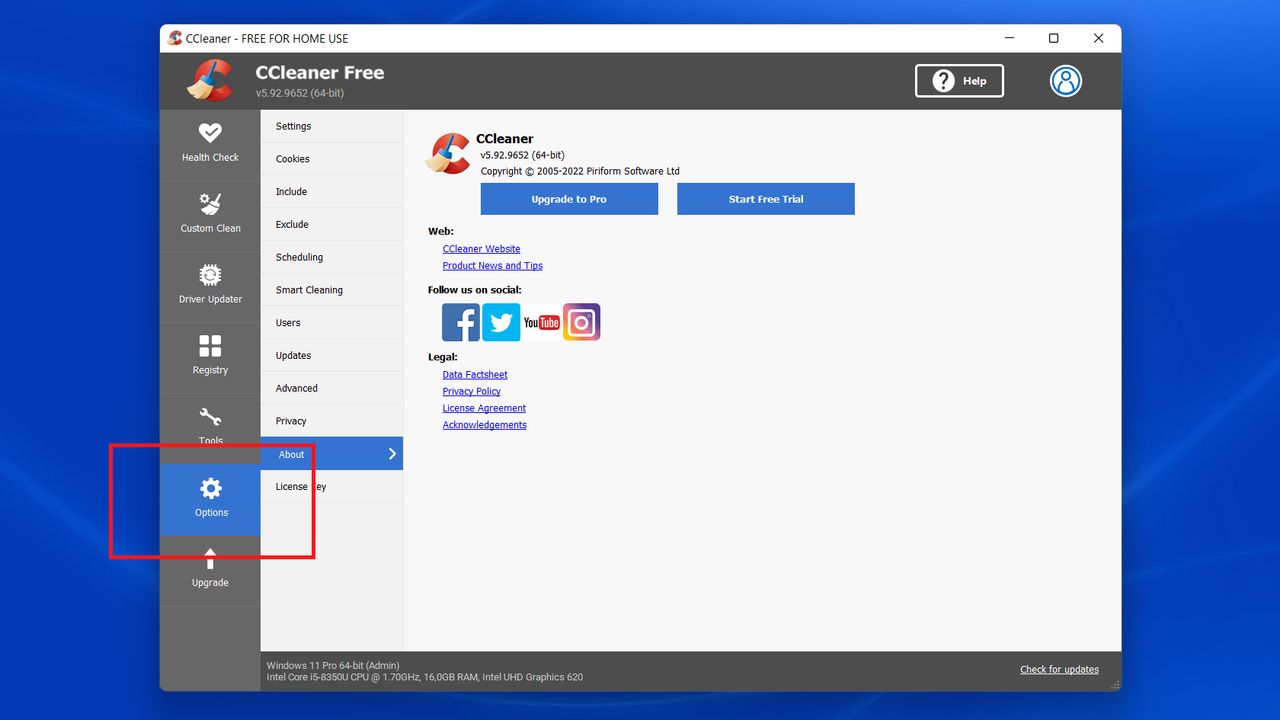Open Driver Updater
The height and width of the screenshot is (720, 1280).
pos(210,285)
